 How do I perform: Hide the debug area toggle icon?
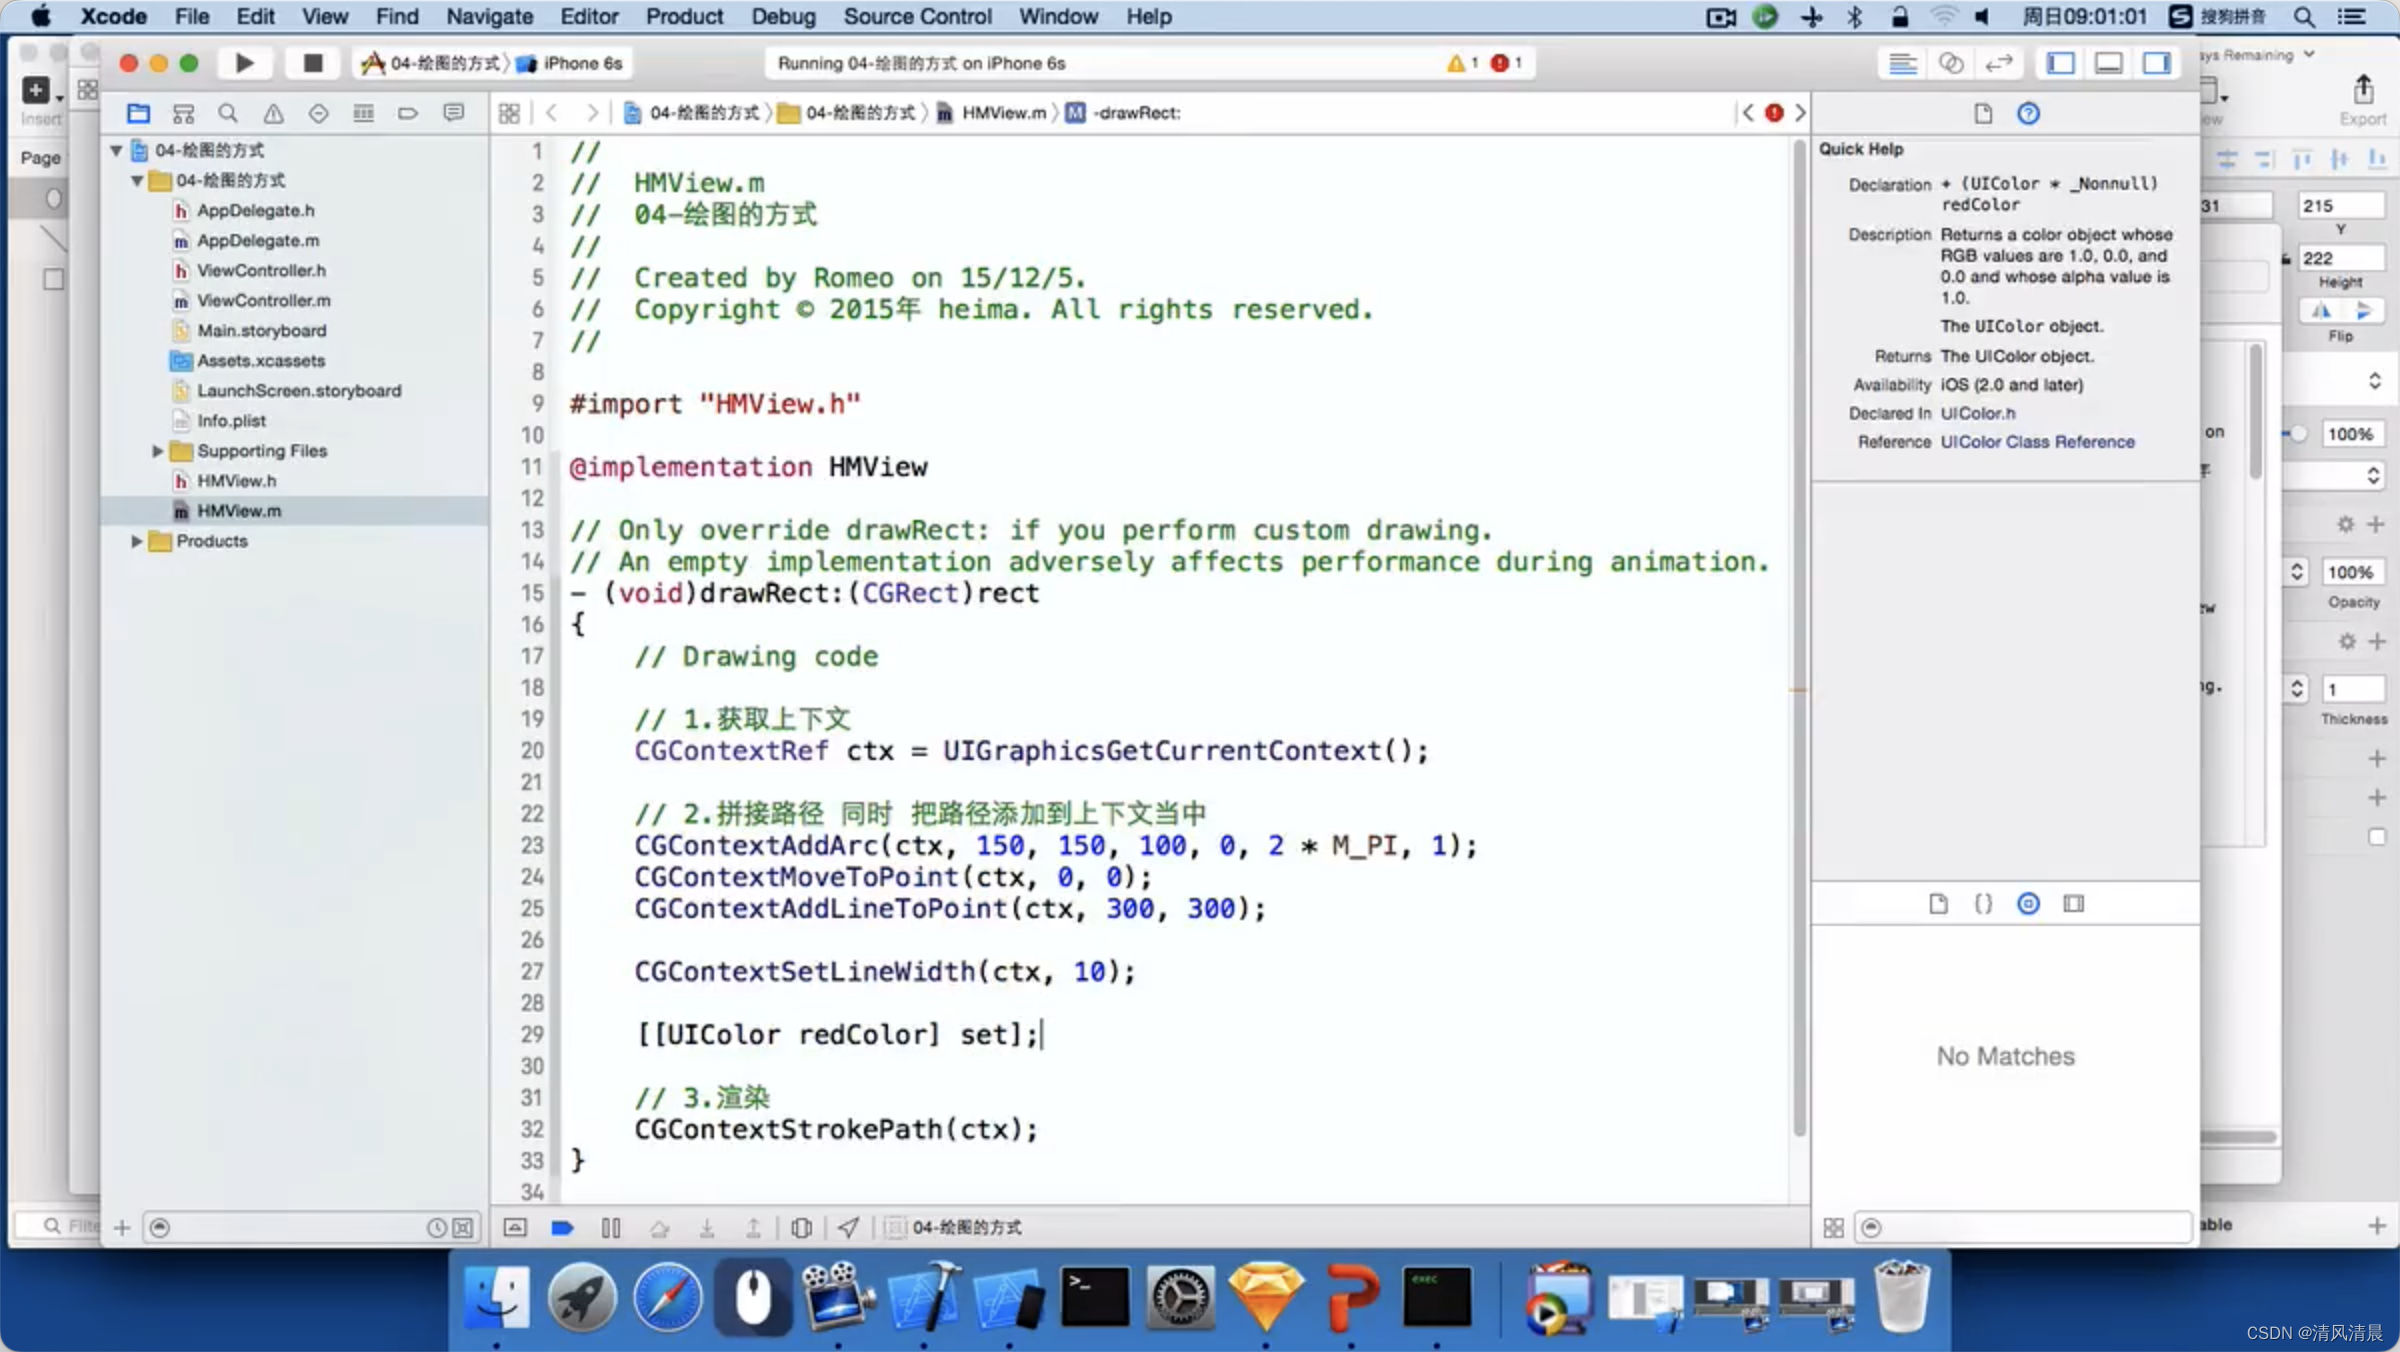[x=515, y=1227]
